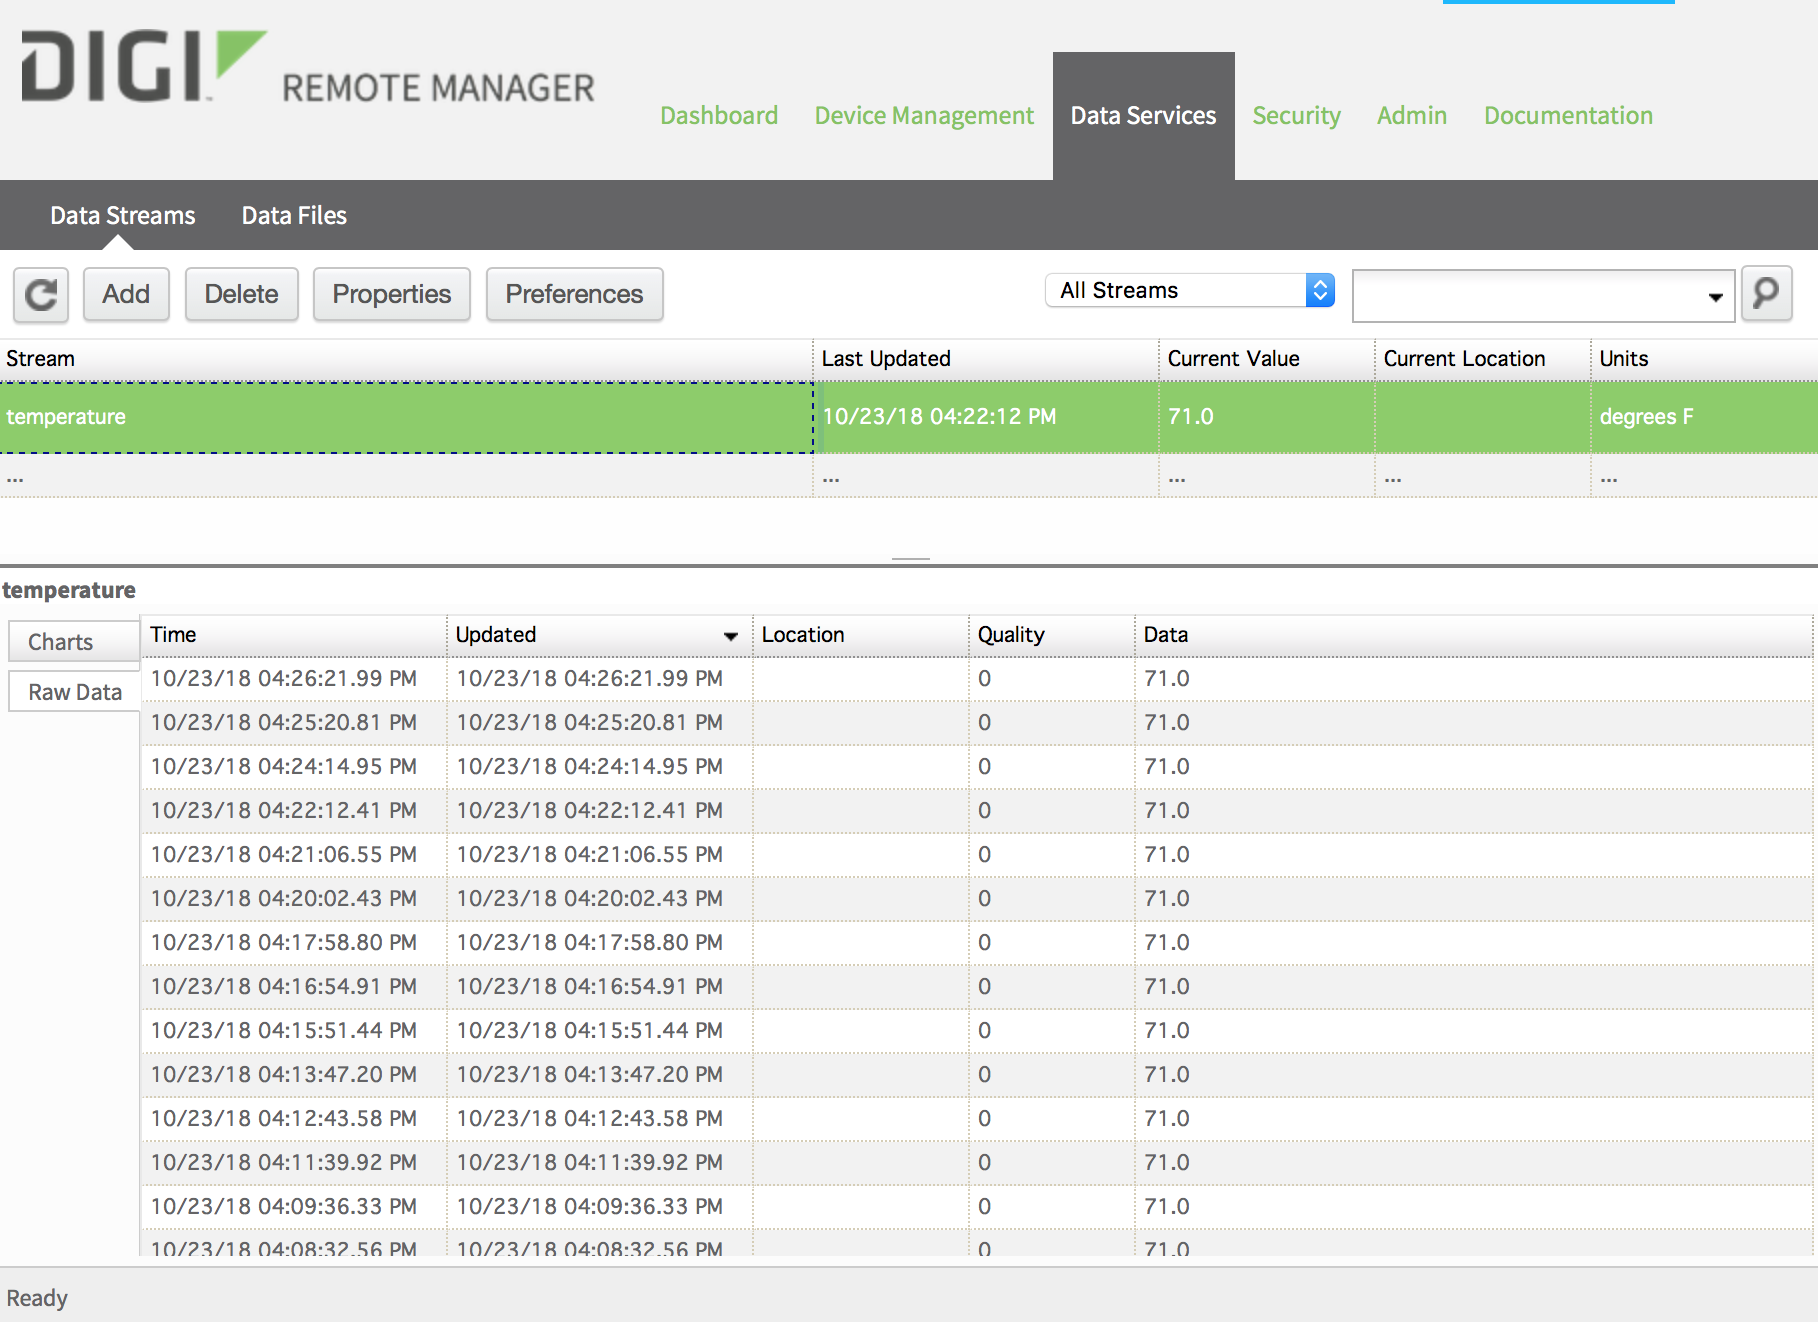Click Last Updated value 10/23/18 04:22:12 PM

pos(939,417)
